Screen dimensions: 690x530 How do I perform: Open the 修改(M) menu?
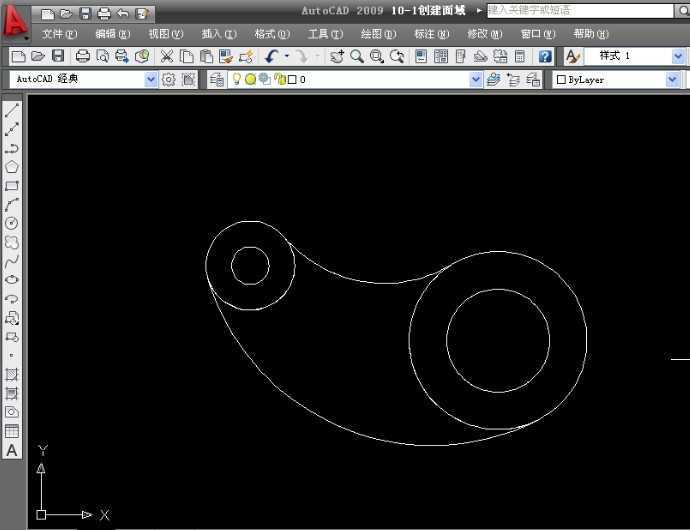[x=484, y=34]
